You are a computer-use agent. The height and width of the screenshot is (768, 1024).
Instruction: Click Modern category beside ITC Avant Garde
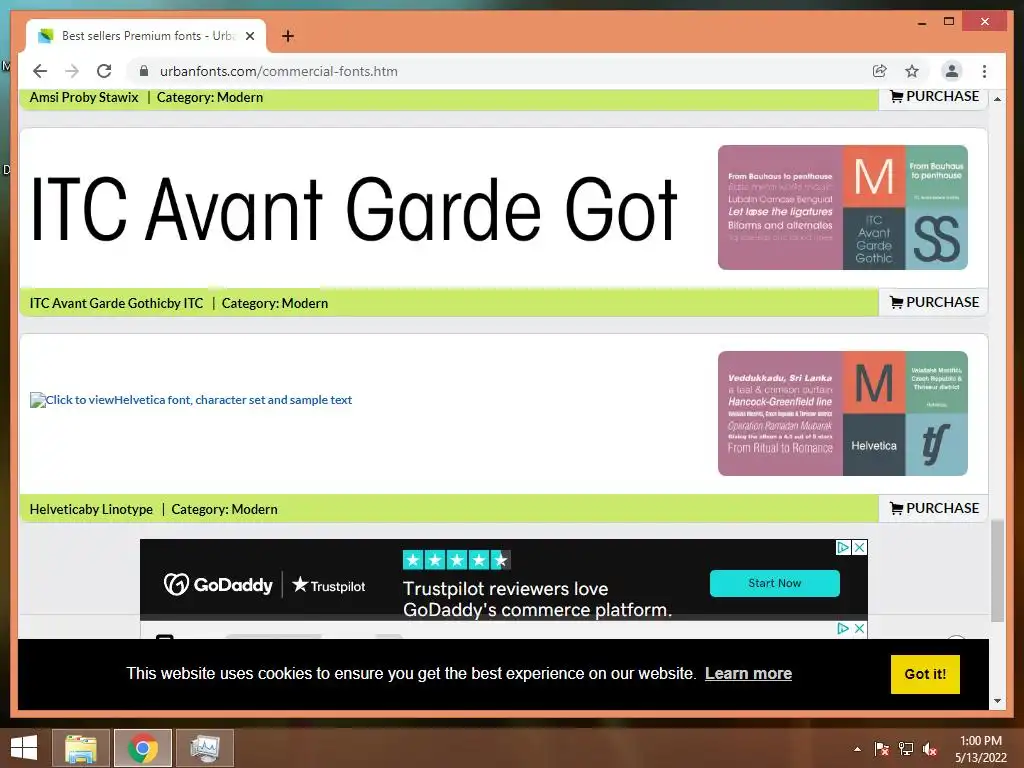(x=305, y=303)
